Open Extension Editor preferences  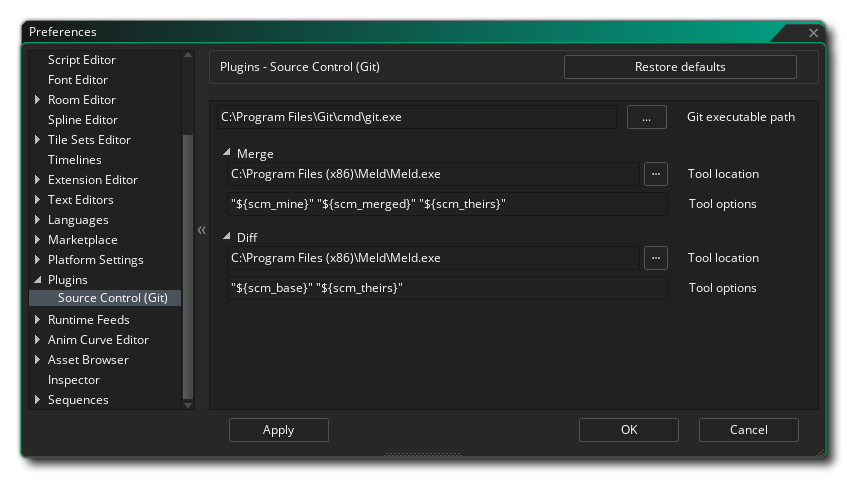(x=93, y=180)
